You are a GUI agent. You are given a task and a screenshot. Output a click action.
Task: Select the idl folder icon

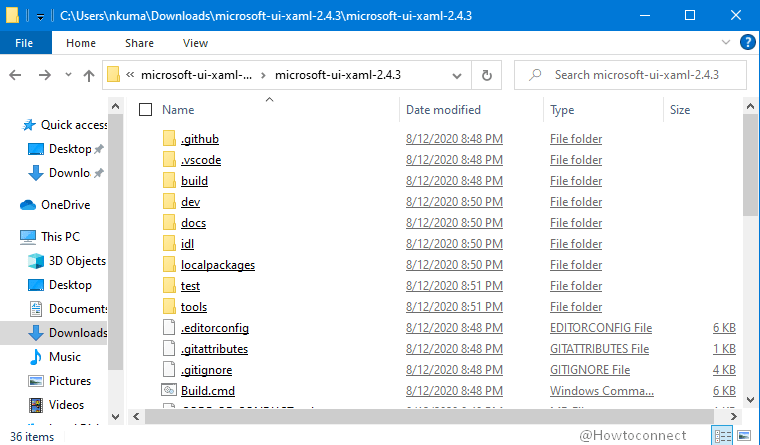pyautogui.click(x=169, y=243)
